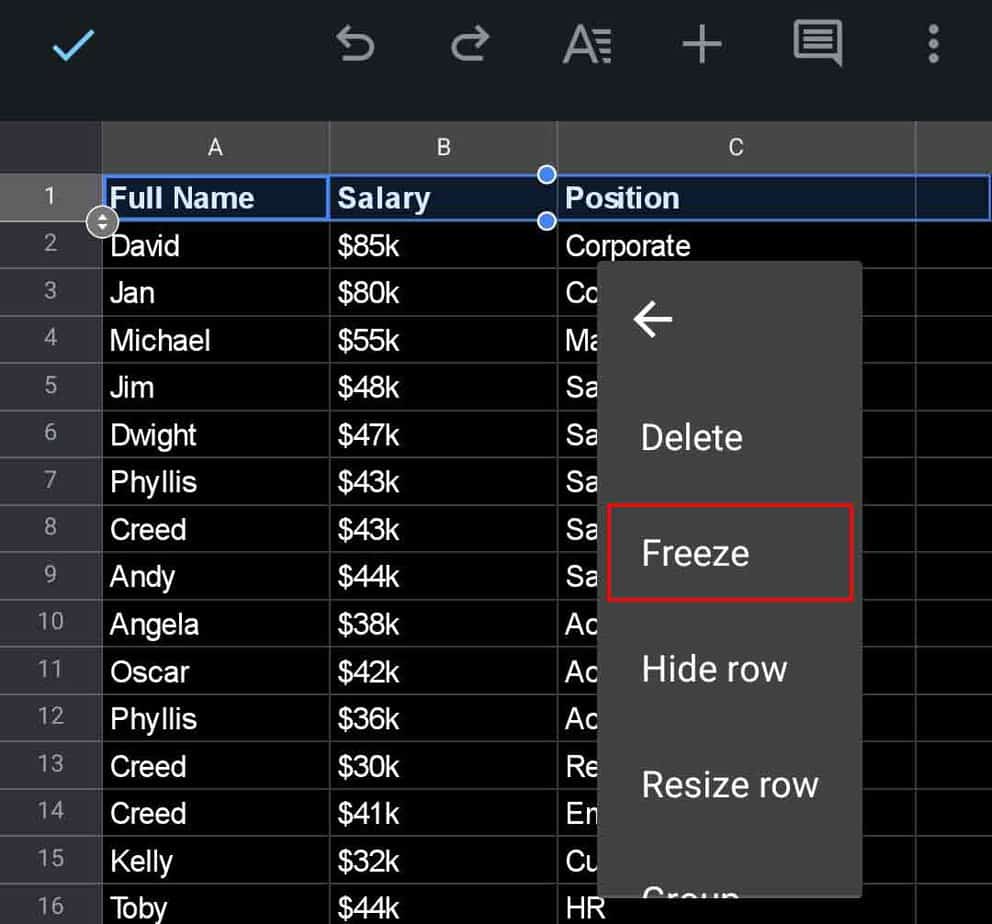Viewport: 992px width, 924px height.
Task: Choose Hide row from the menu
Action: 714,669
